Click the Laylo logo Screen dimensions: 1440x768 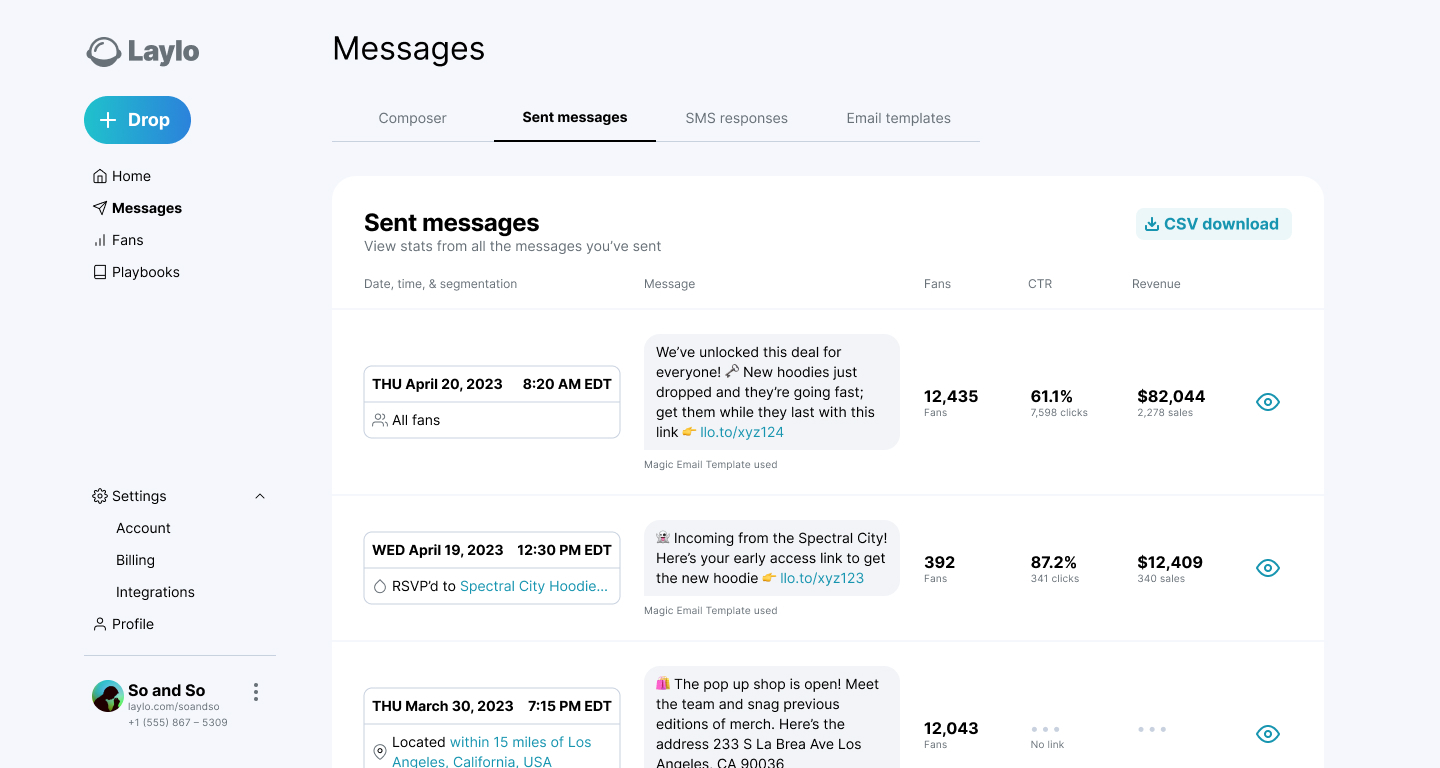[x=143, y=52]
